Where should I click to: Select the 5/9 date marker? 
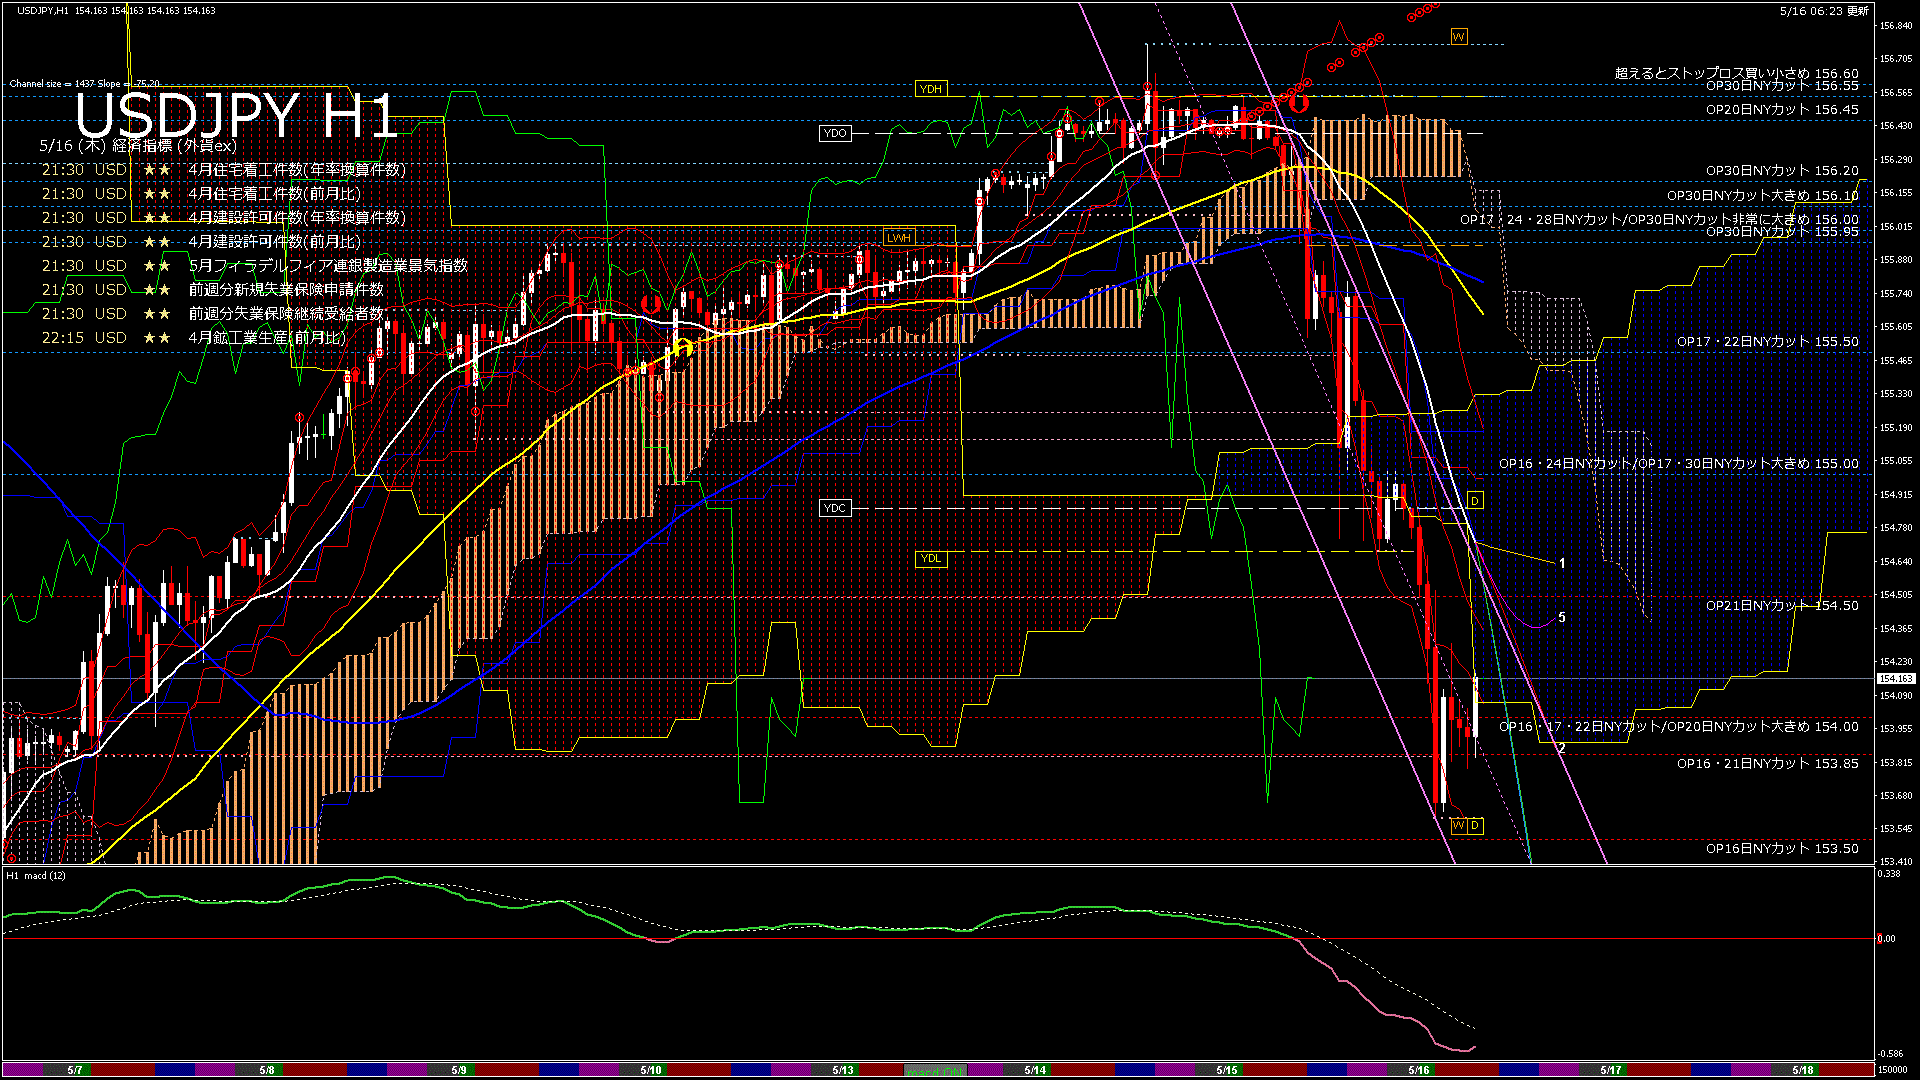(459, 1070)
